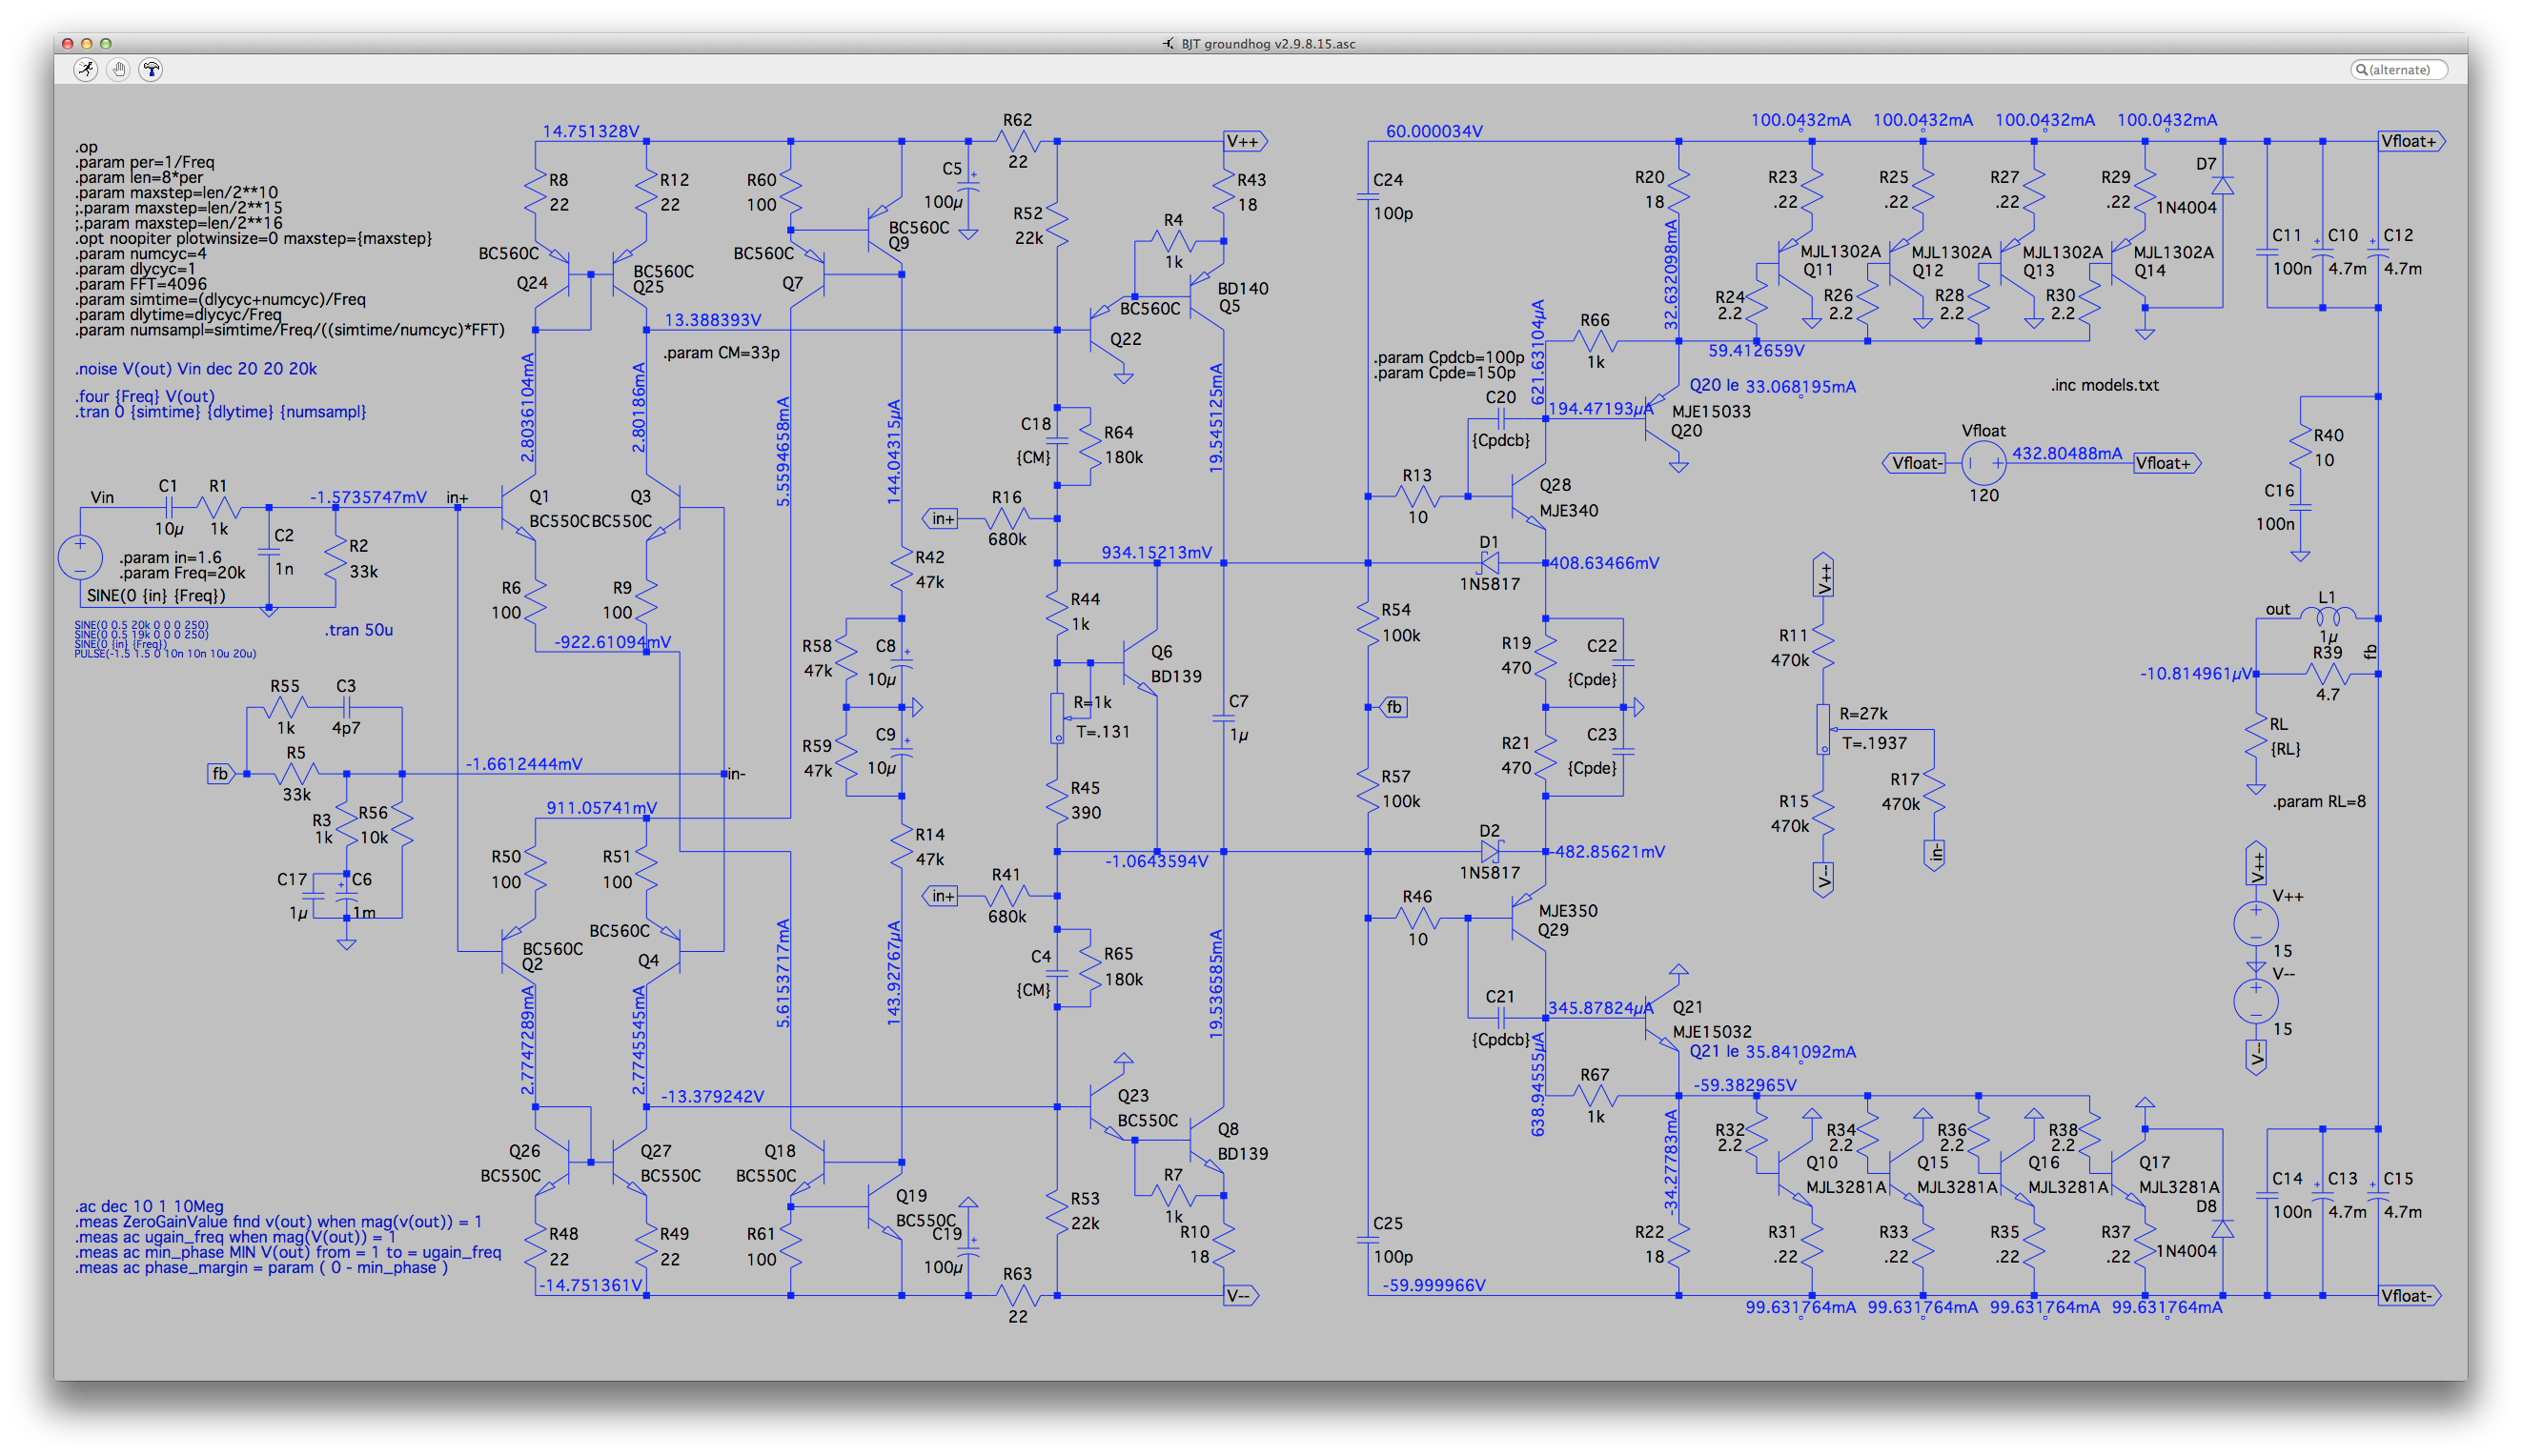Select the Q6 BD139 bias transistor symbol
The height and width of the screenshot is (1456, 2522).
(x=1140, y=664)
